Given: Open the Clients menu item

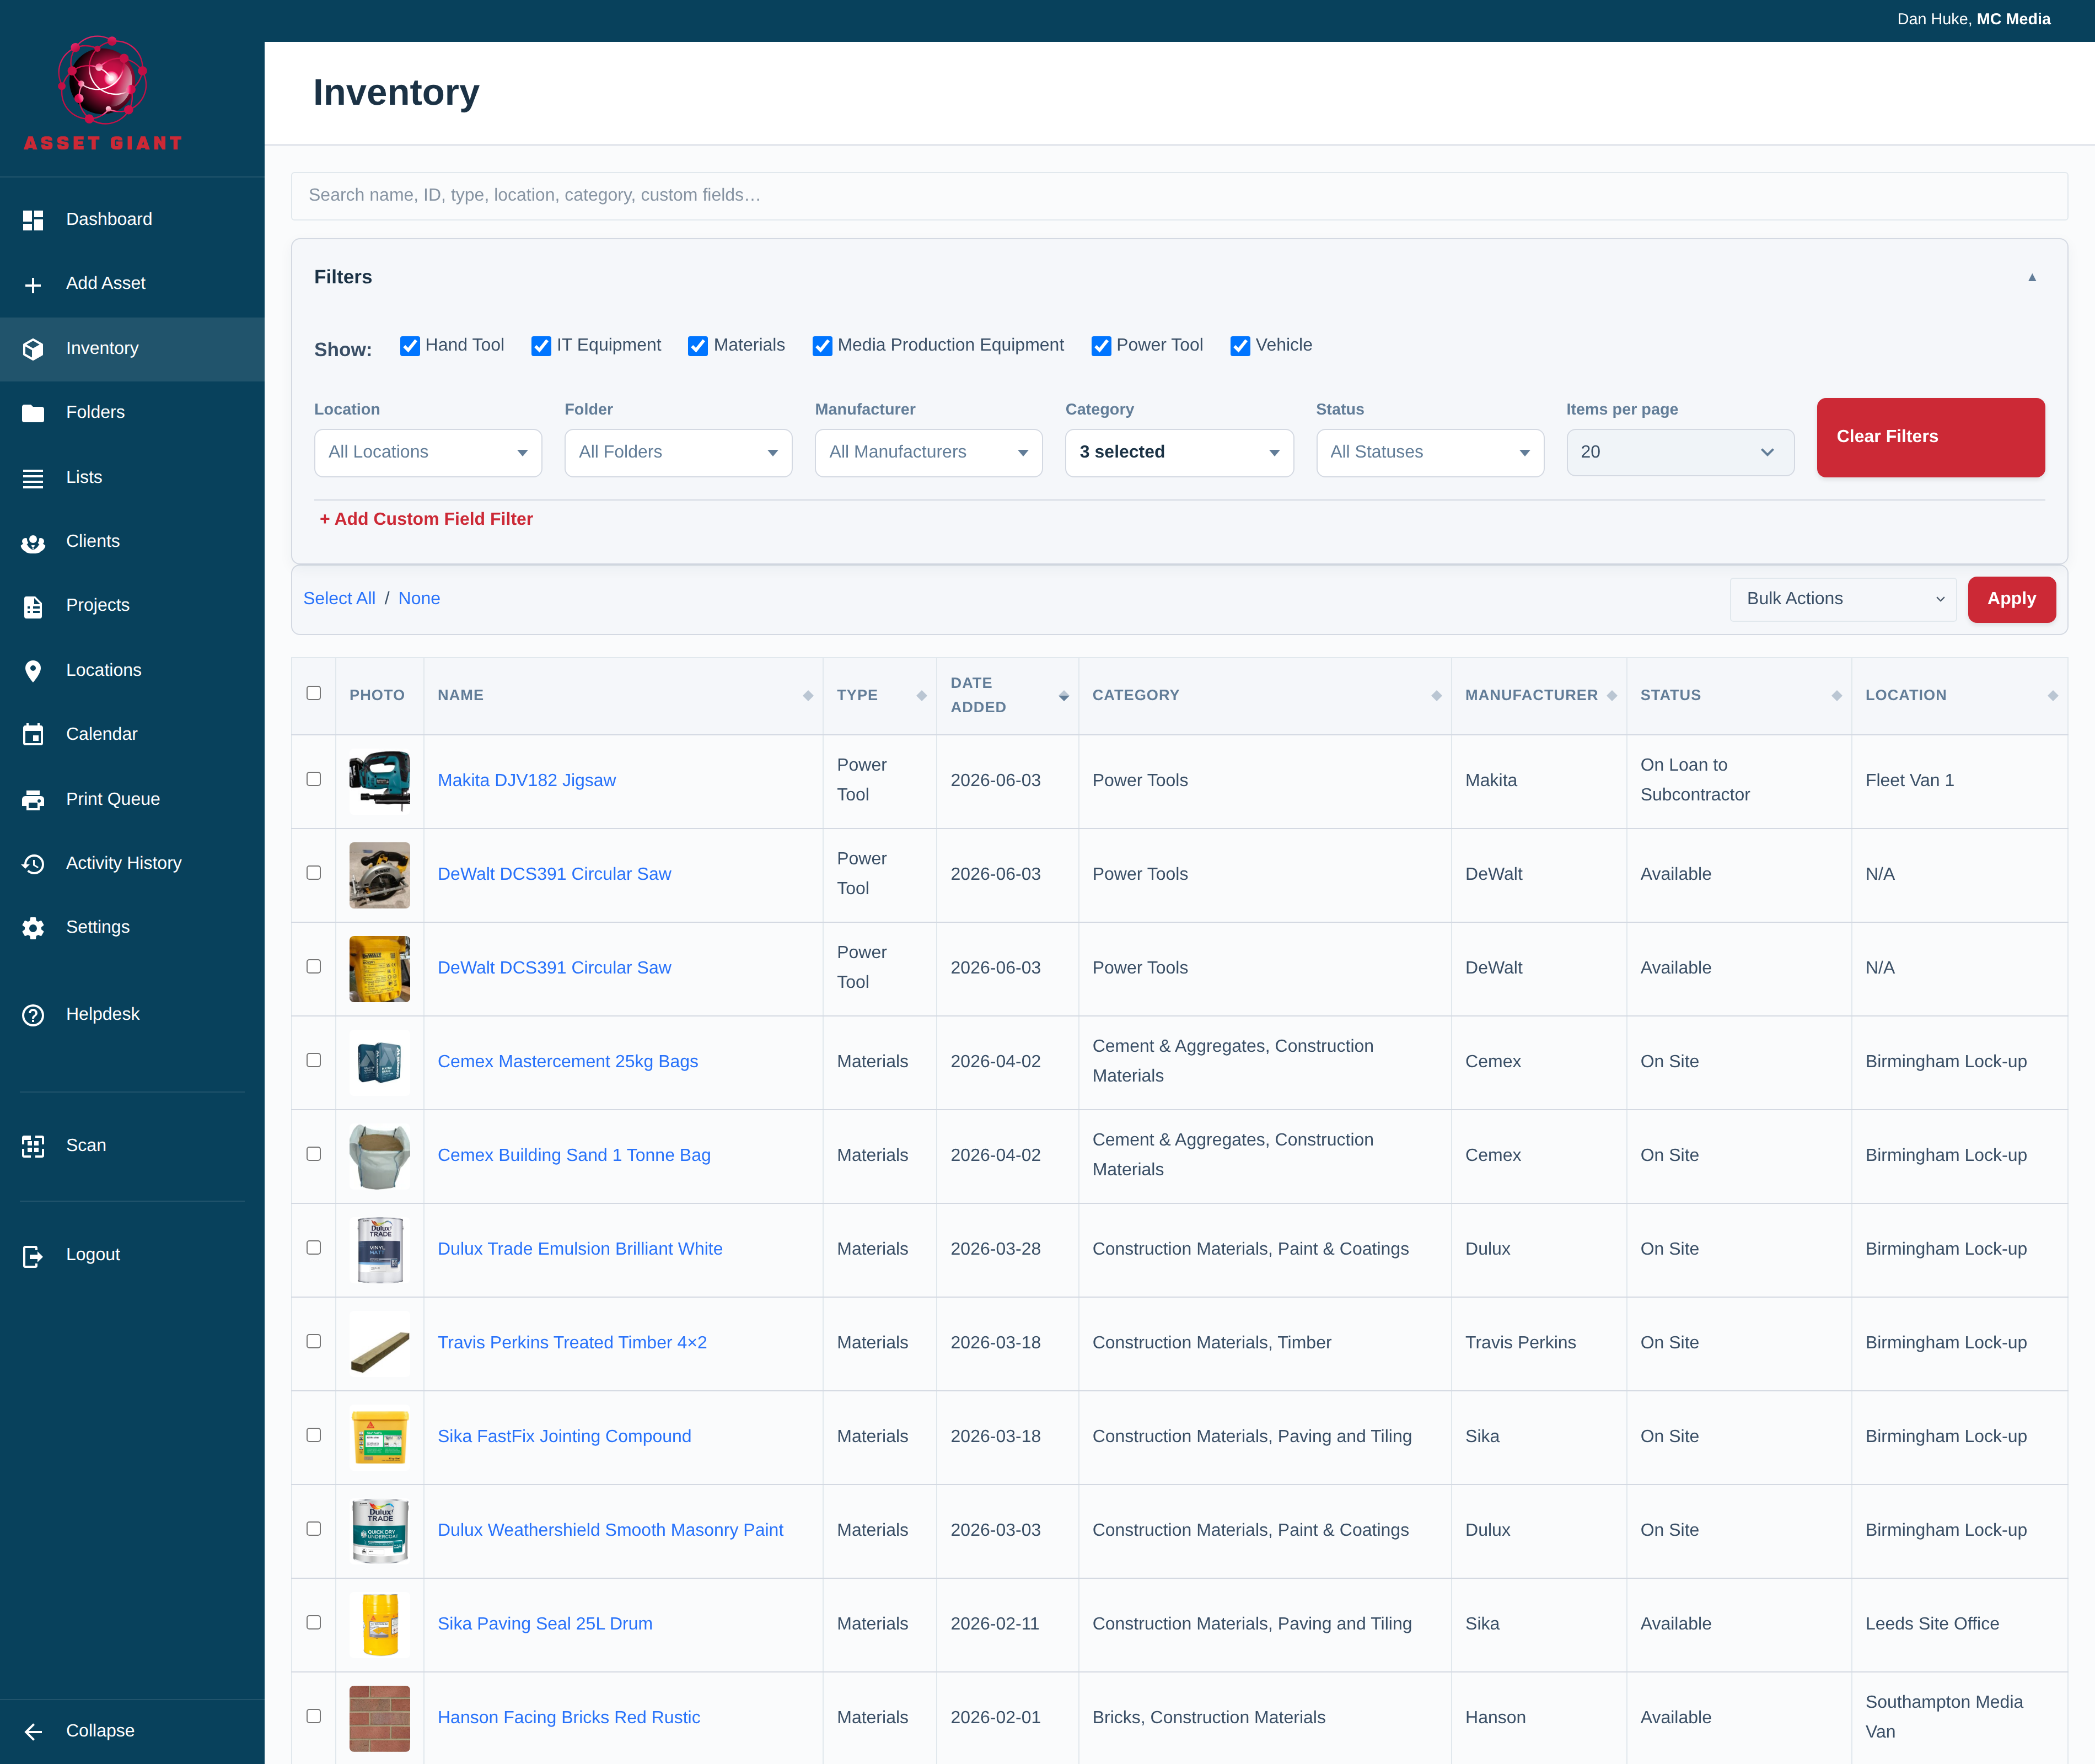Looking at the screenshot, I should coord(132,542).
